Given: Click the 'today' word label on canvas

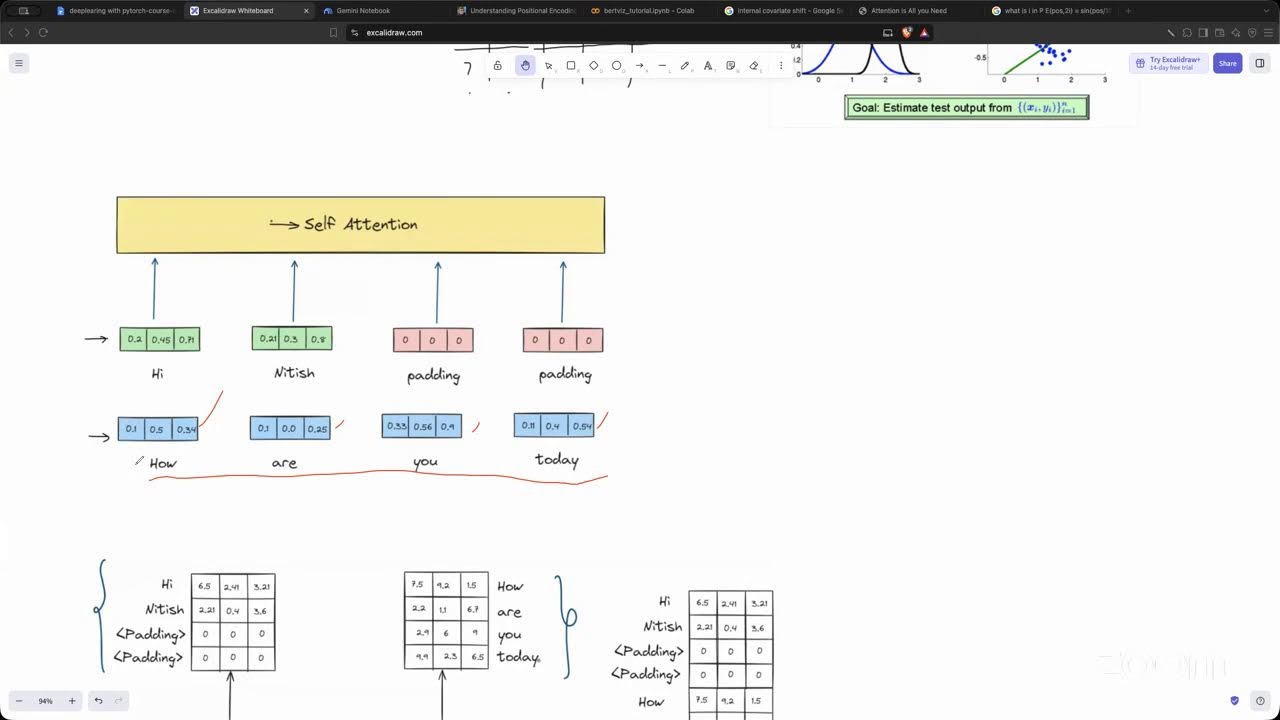Looking at the screenshot, I should 557,460.
